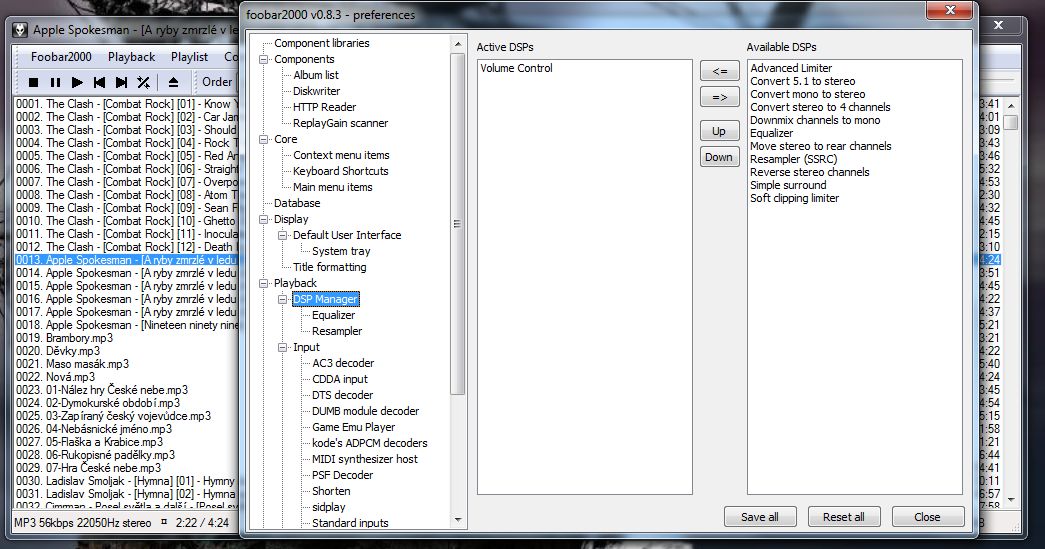The image size is (1045, 549).
Task: Open Context menu items page
Action: [x=341, y=155]
